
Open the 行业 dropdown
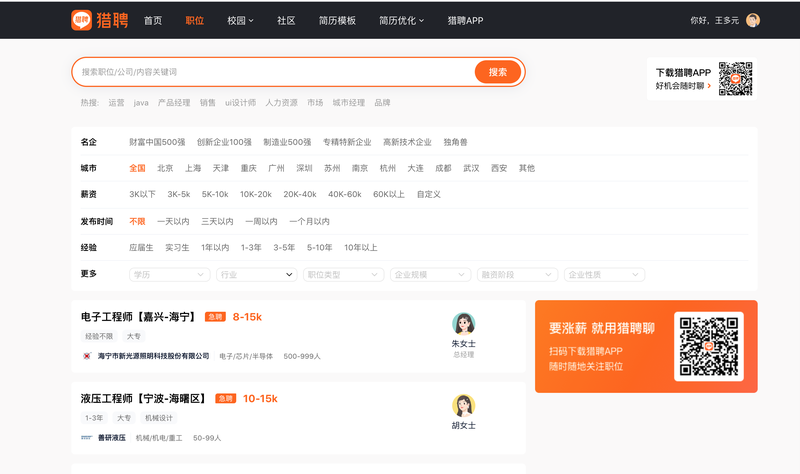click(x=257, y=275)
